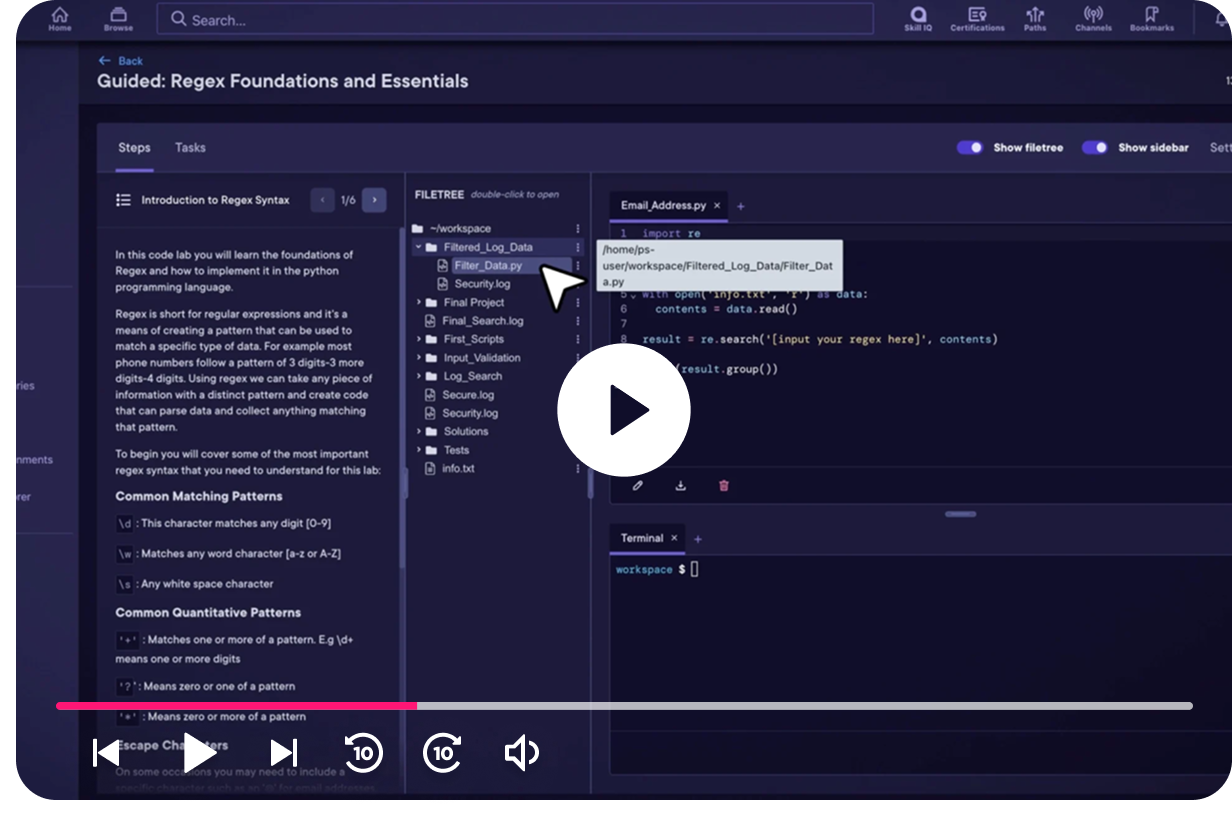Expand the Tests folder
1232x825 pixels.
coord(419,450)
